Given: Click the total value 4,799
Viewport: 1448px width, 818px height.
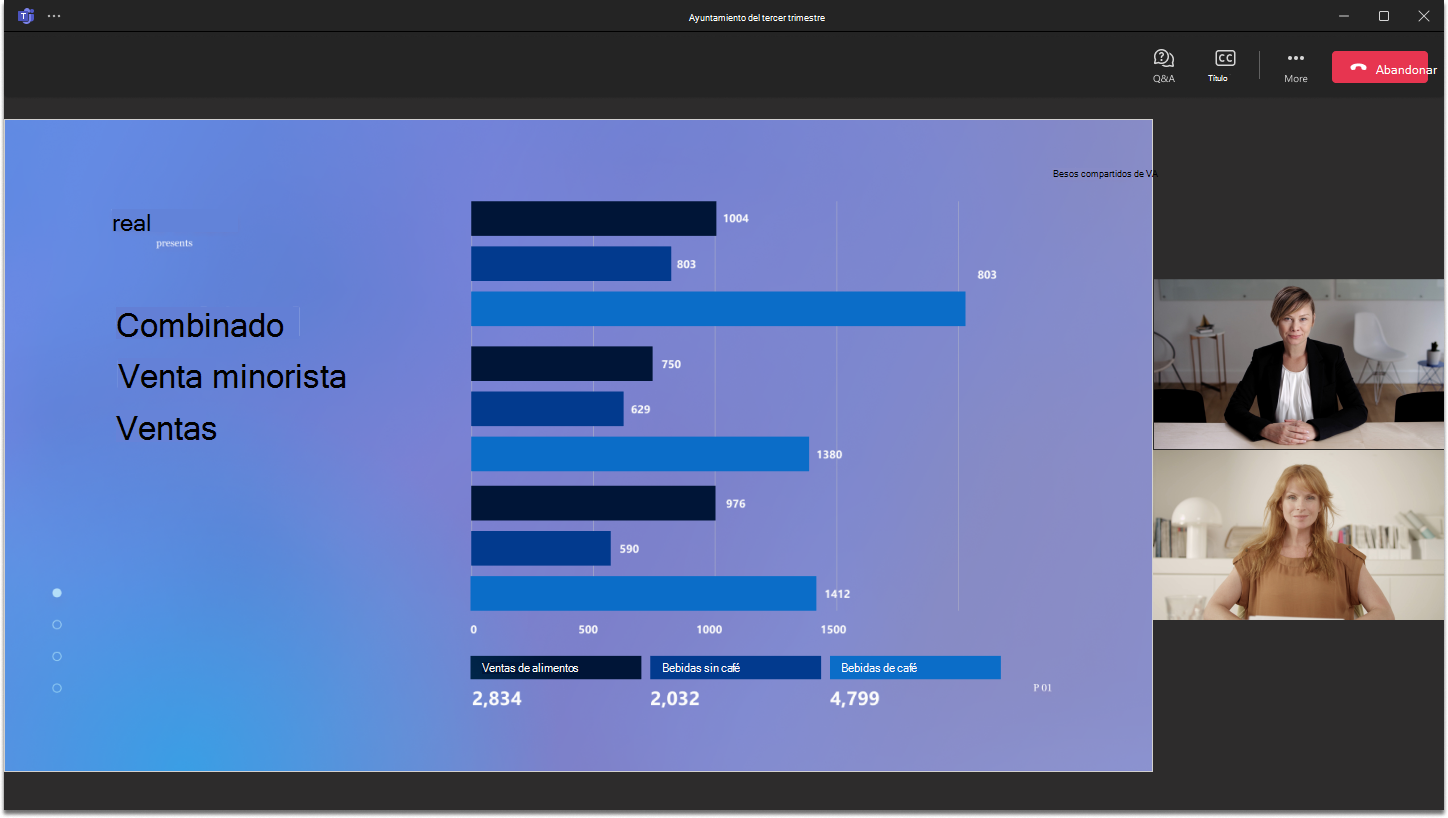Looking at the screenshot, I should coord(855,699).
